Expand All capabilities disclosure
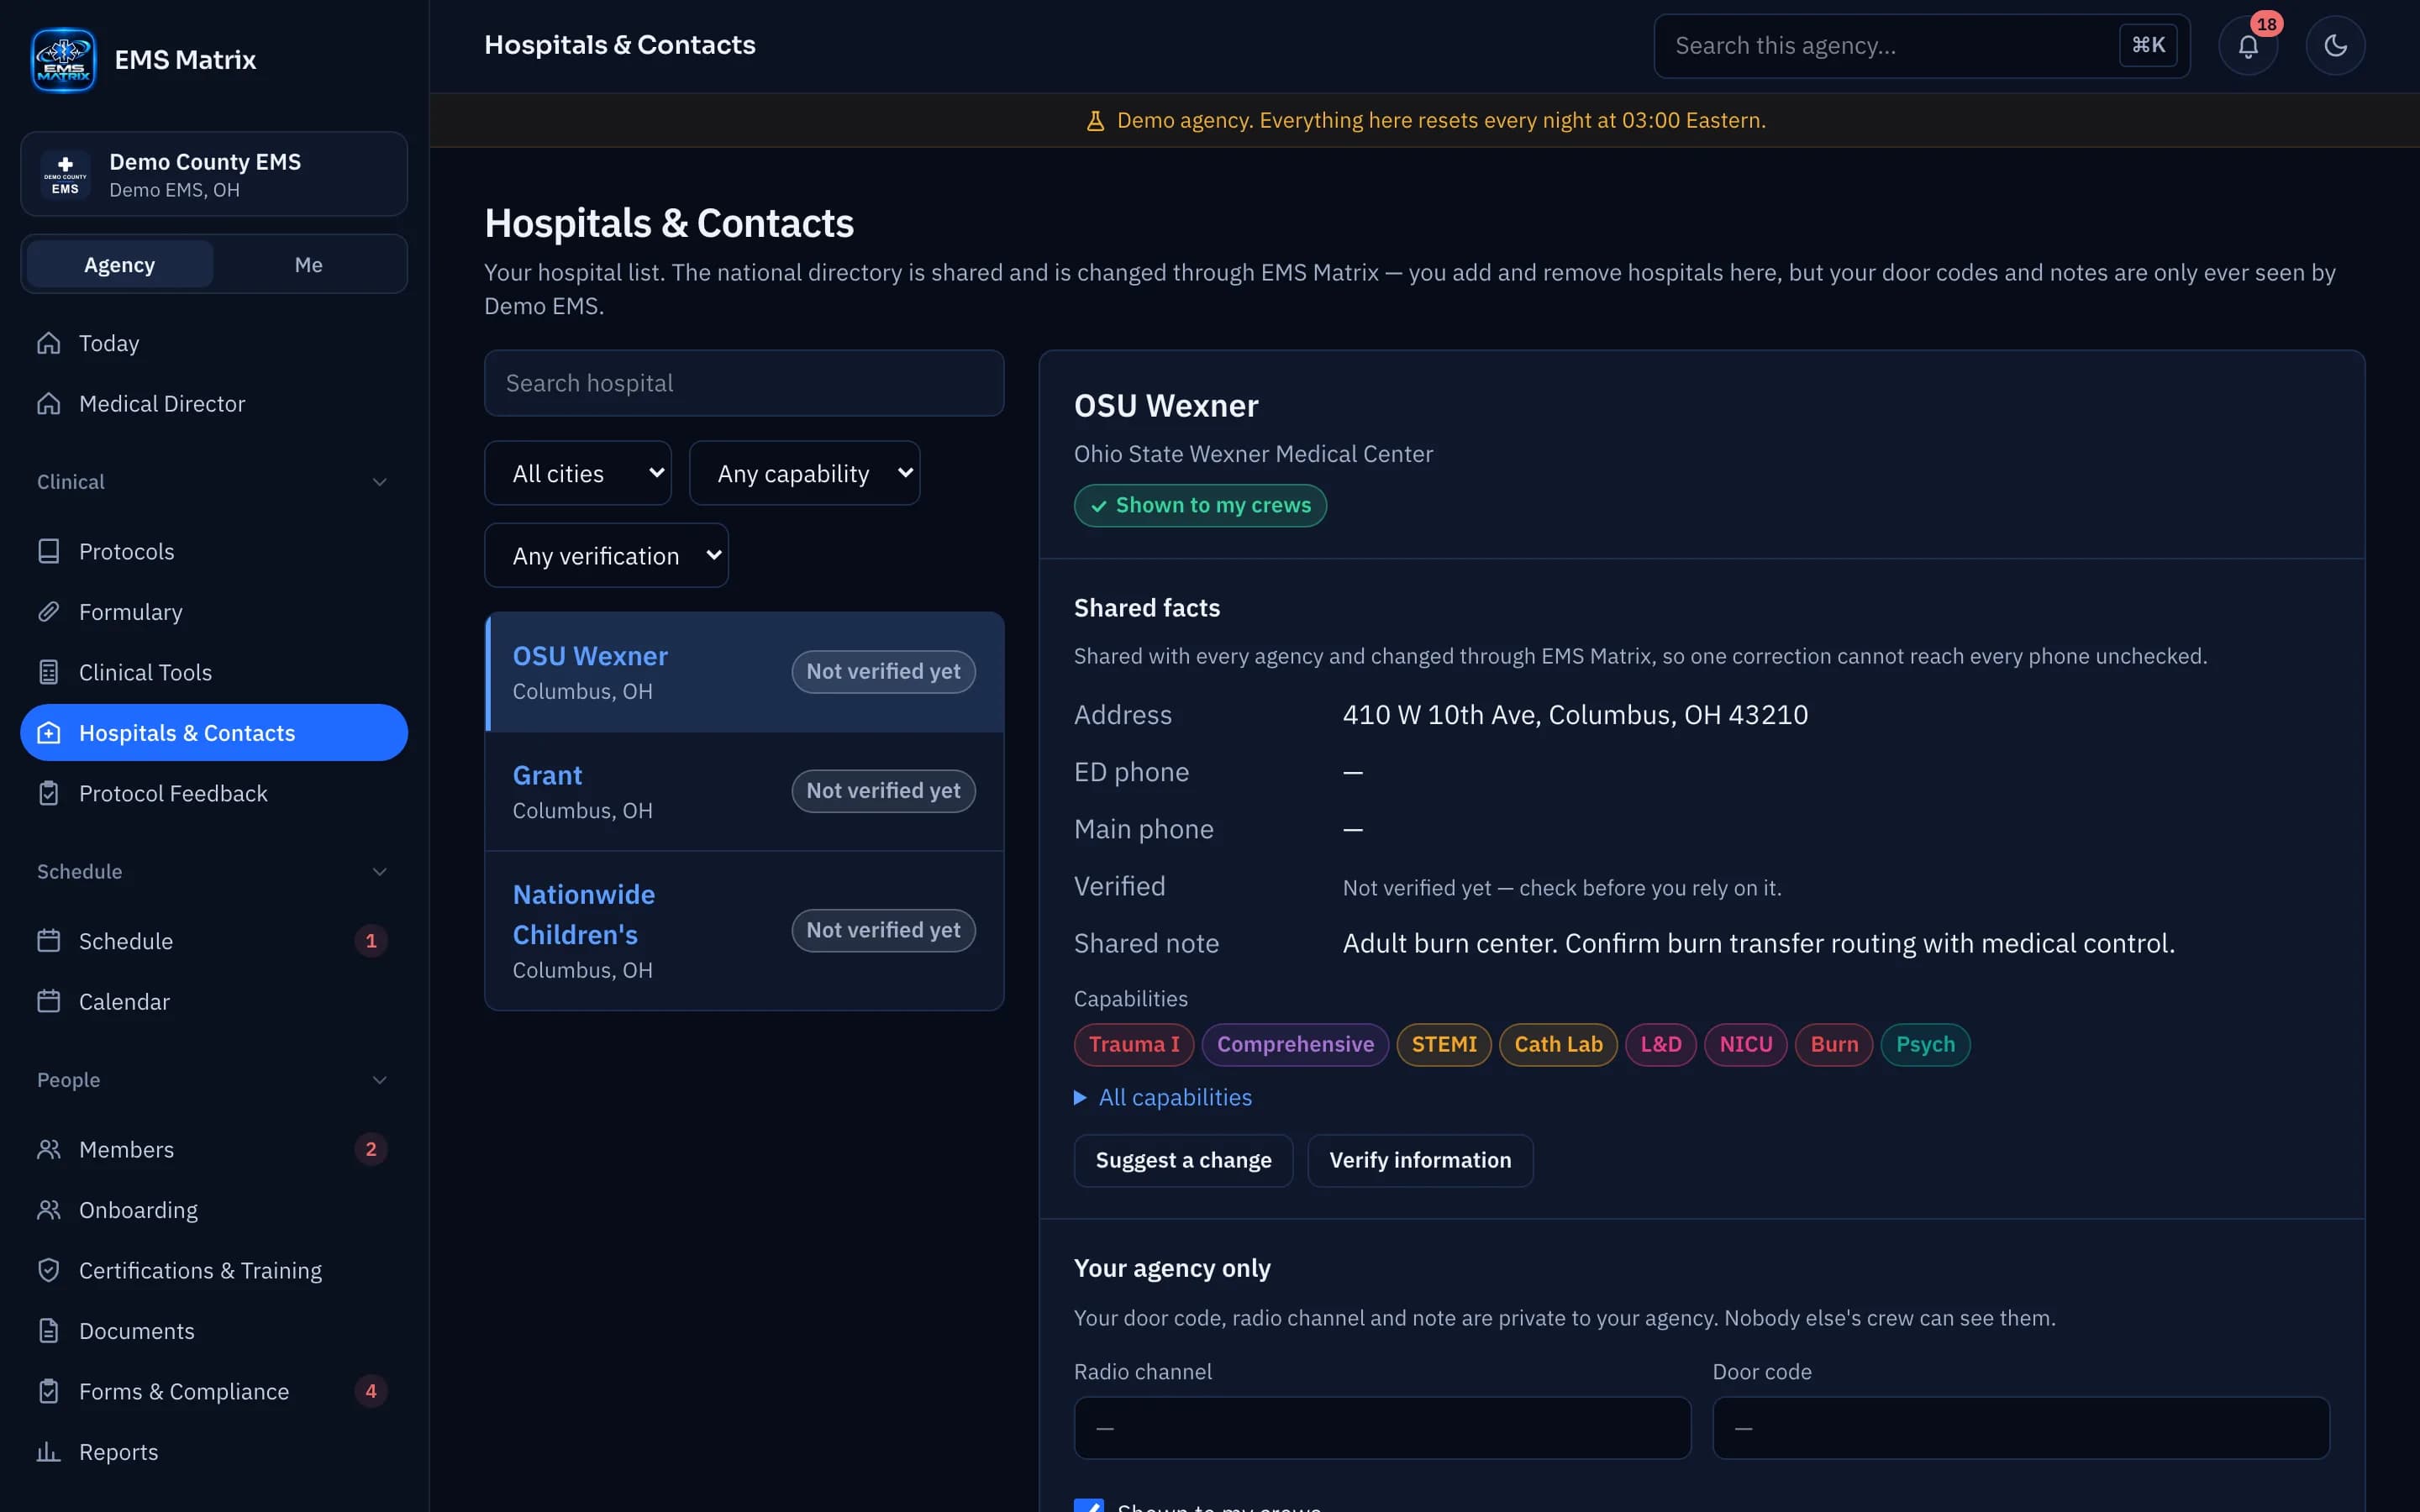This screenshot has width=2420, height=1512. point(1163,1097)
